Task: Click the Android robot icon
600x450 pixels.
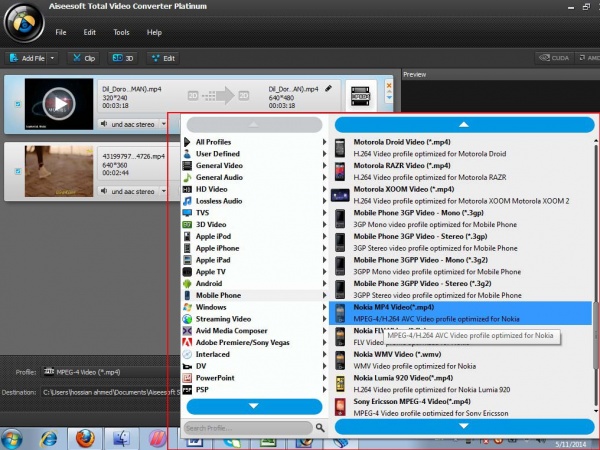Action: click(x=187, y=284)
